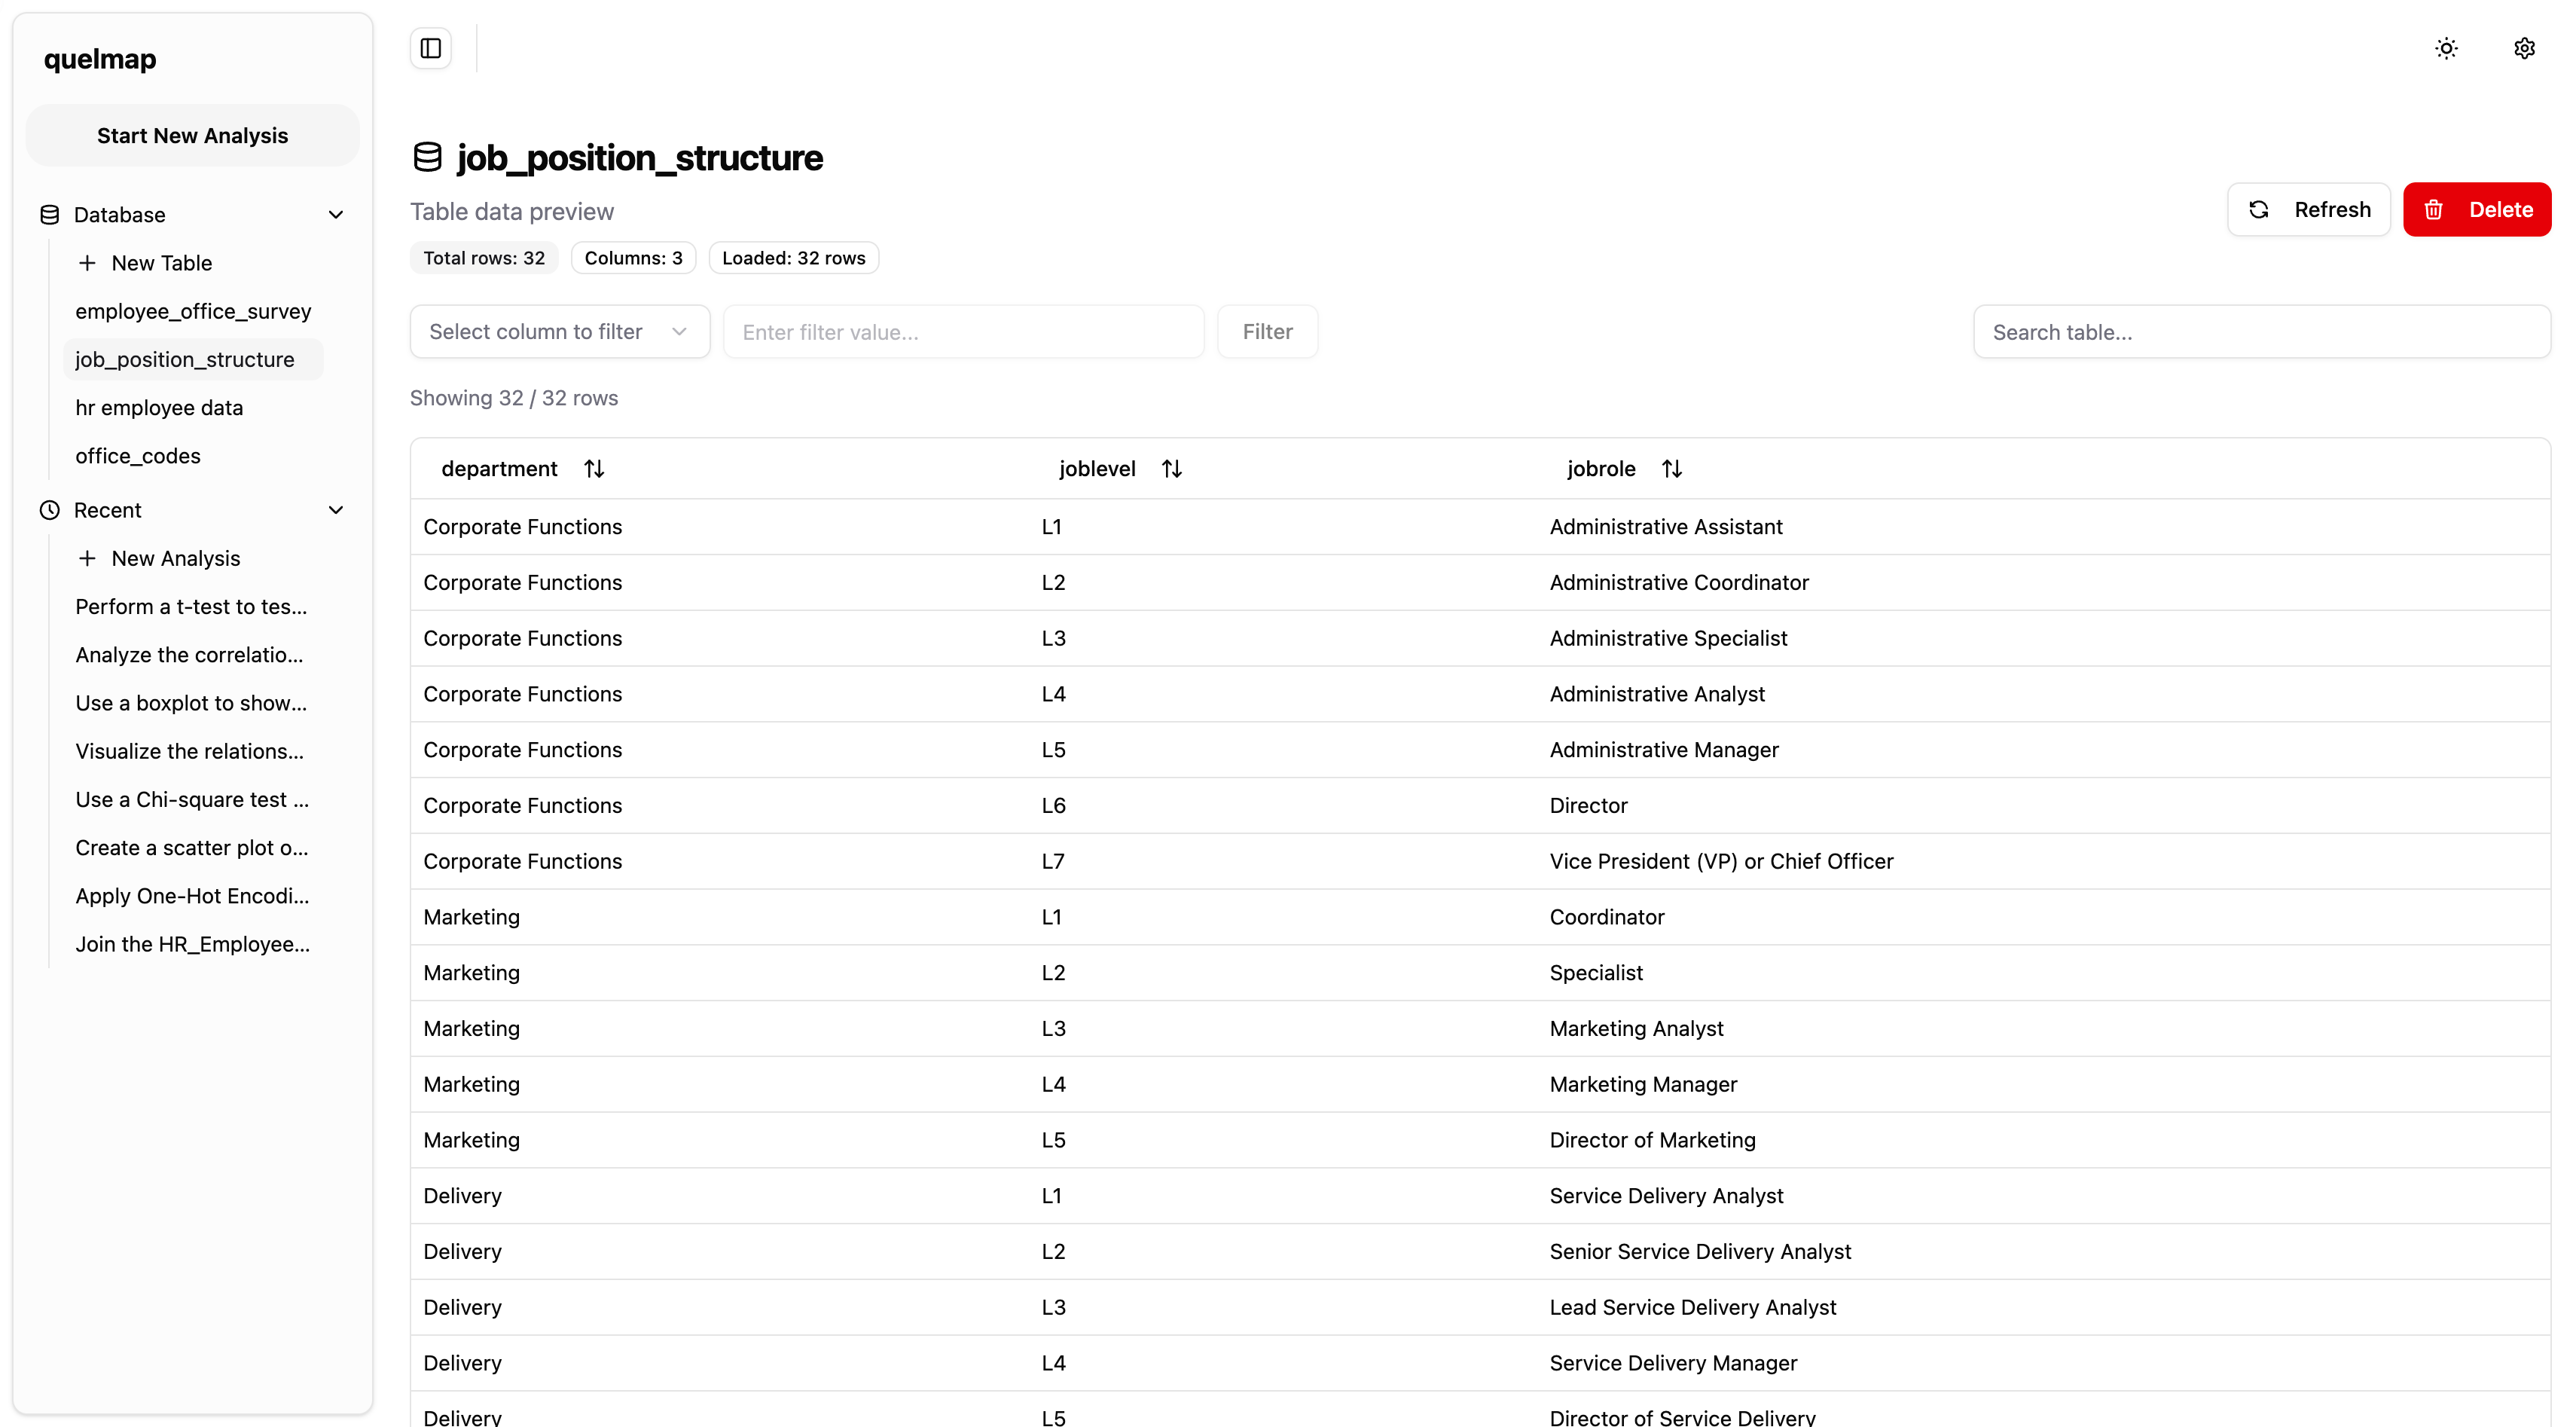Select 'Administrative Specialist' cell
Viewport: 2576px width, 1427px height.
[x=1668, y=638]
